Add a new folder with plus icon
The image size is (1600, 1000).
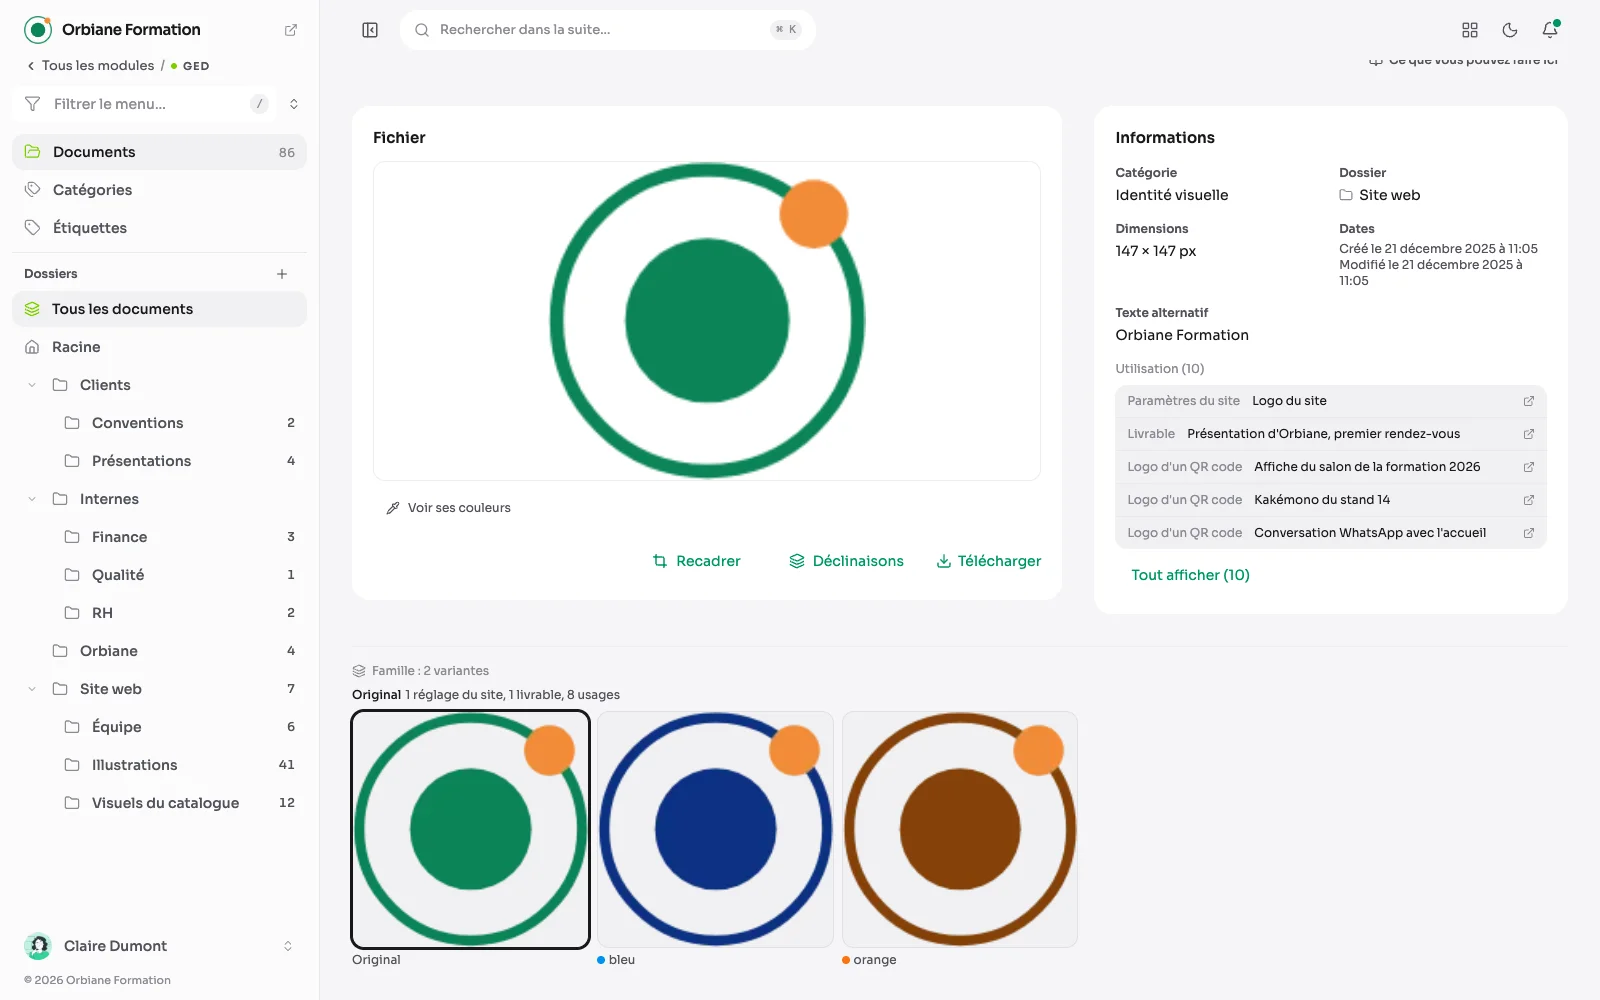pyautogui.click(x=282, y=274)
